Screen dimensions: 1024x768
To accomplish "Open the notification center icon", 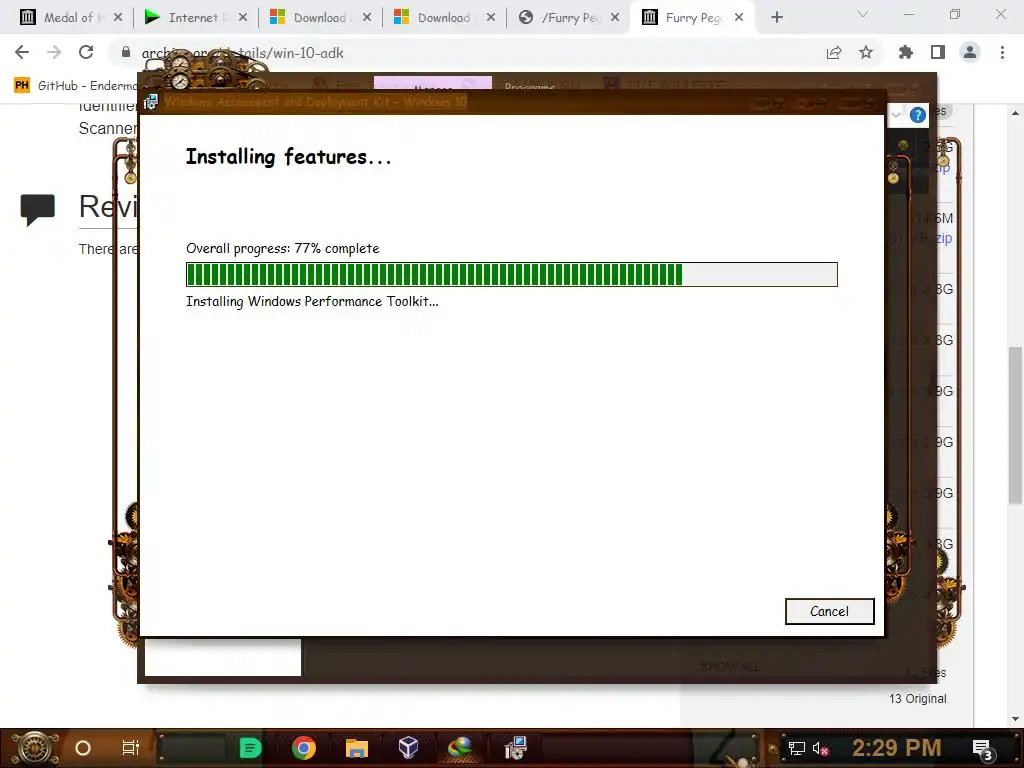I will [982, 749].
